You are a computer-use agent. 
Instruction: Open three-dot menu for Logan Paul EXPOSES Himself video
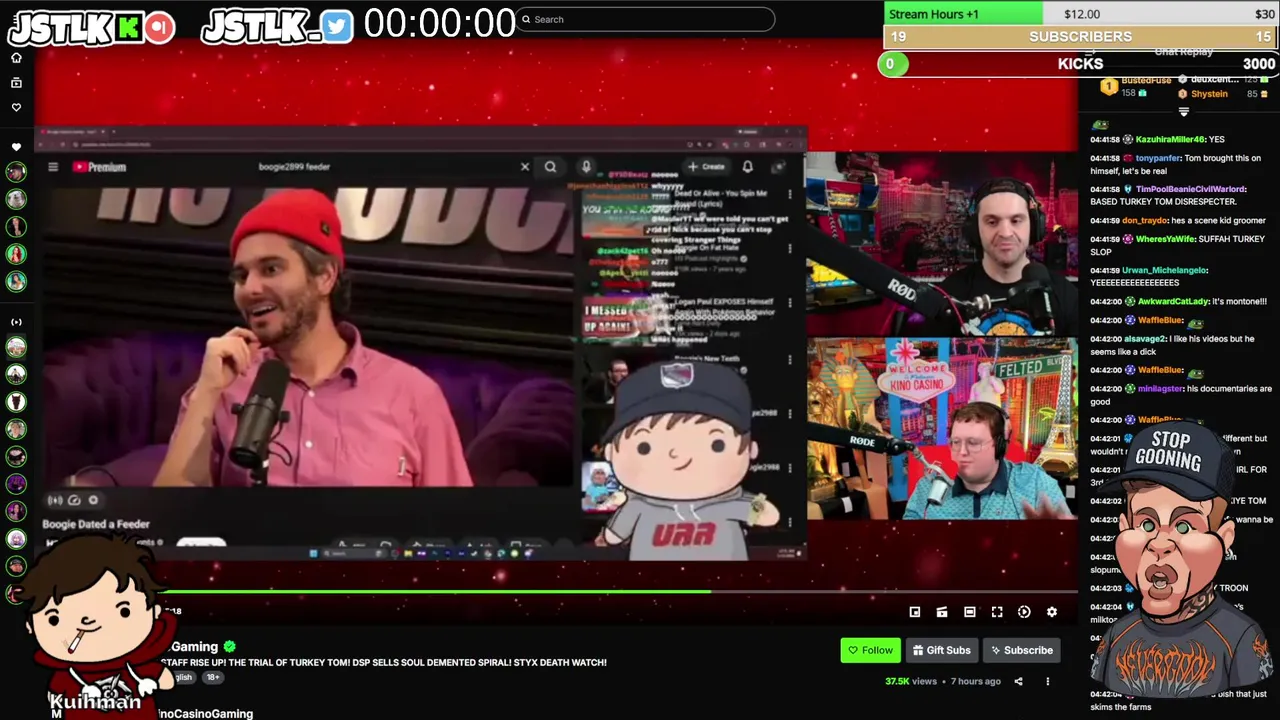789,302
